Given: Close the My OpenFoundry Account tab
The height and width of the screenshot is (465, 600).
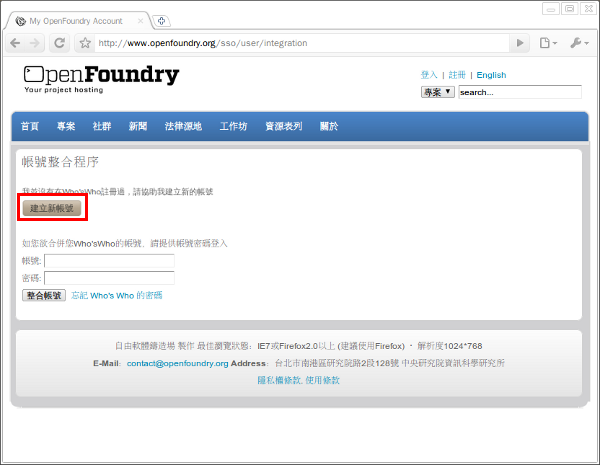Looking at the screenshot, I should tap(140, 21).
